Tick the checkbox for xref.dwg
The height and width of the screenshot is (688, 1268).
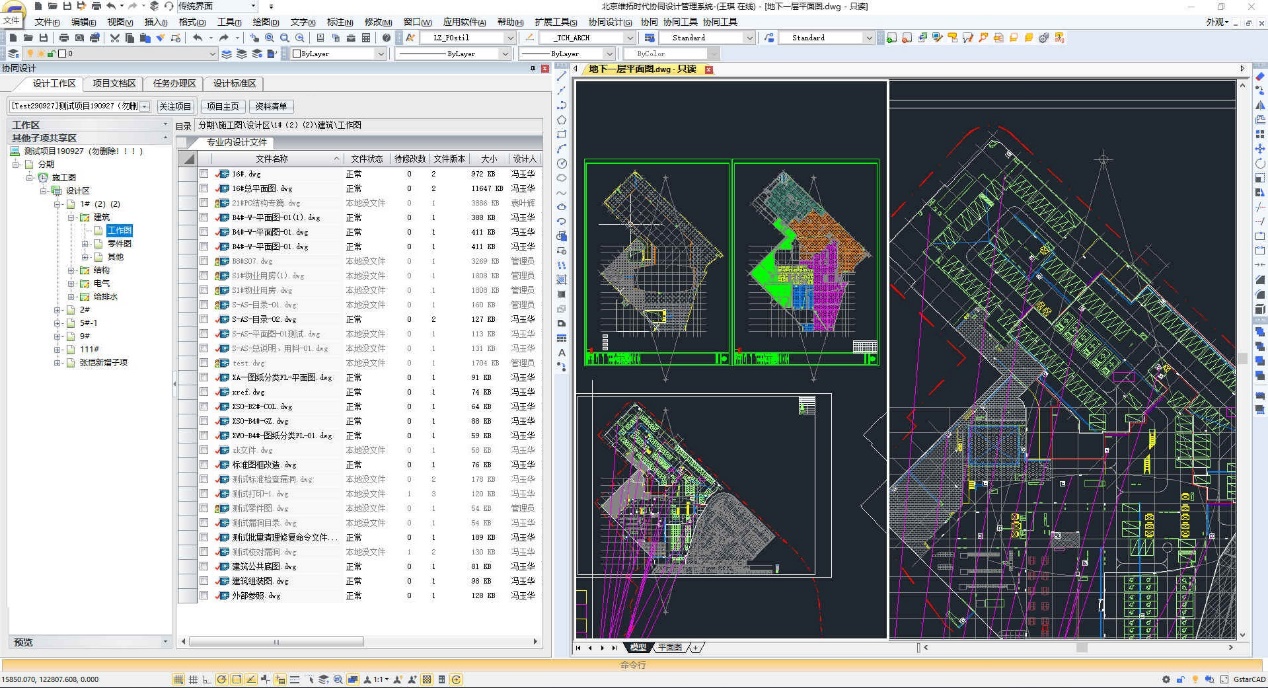(204, 392)
